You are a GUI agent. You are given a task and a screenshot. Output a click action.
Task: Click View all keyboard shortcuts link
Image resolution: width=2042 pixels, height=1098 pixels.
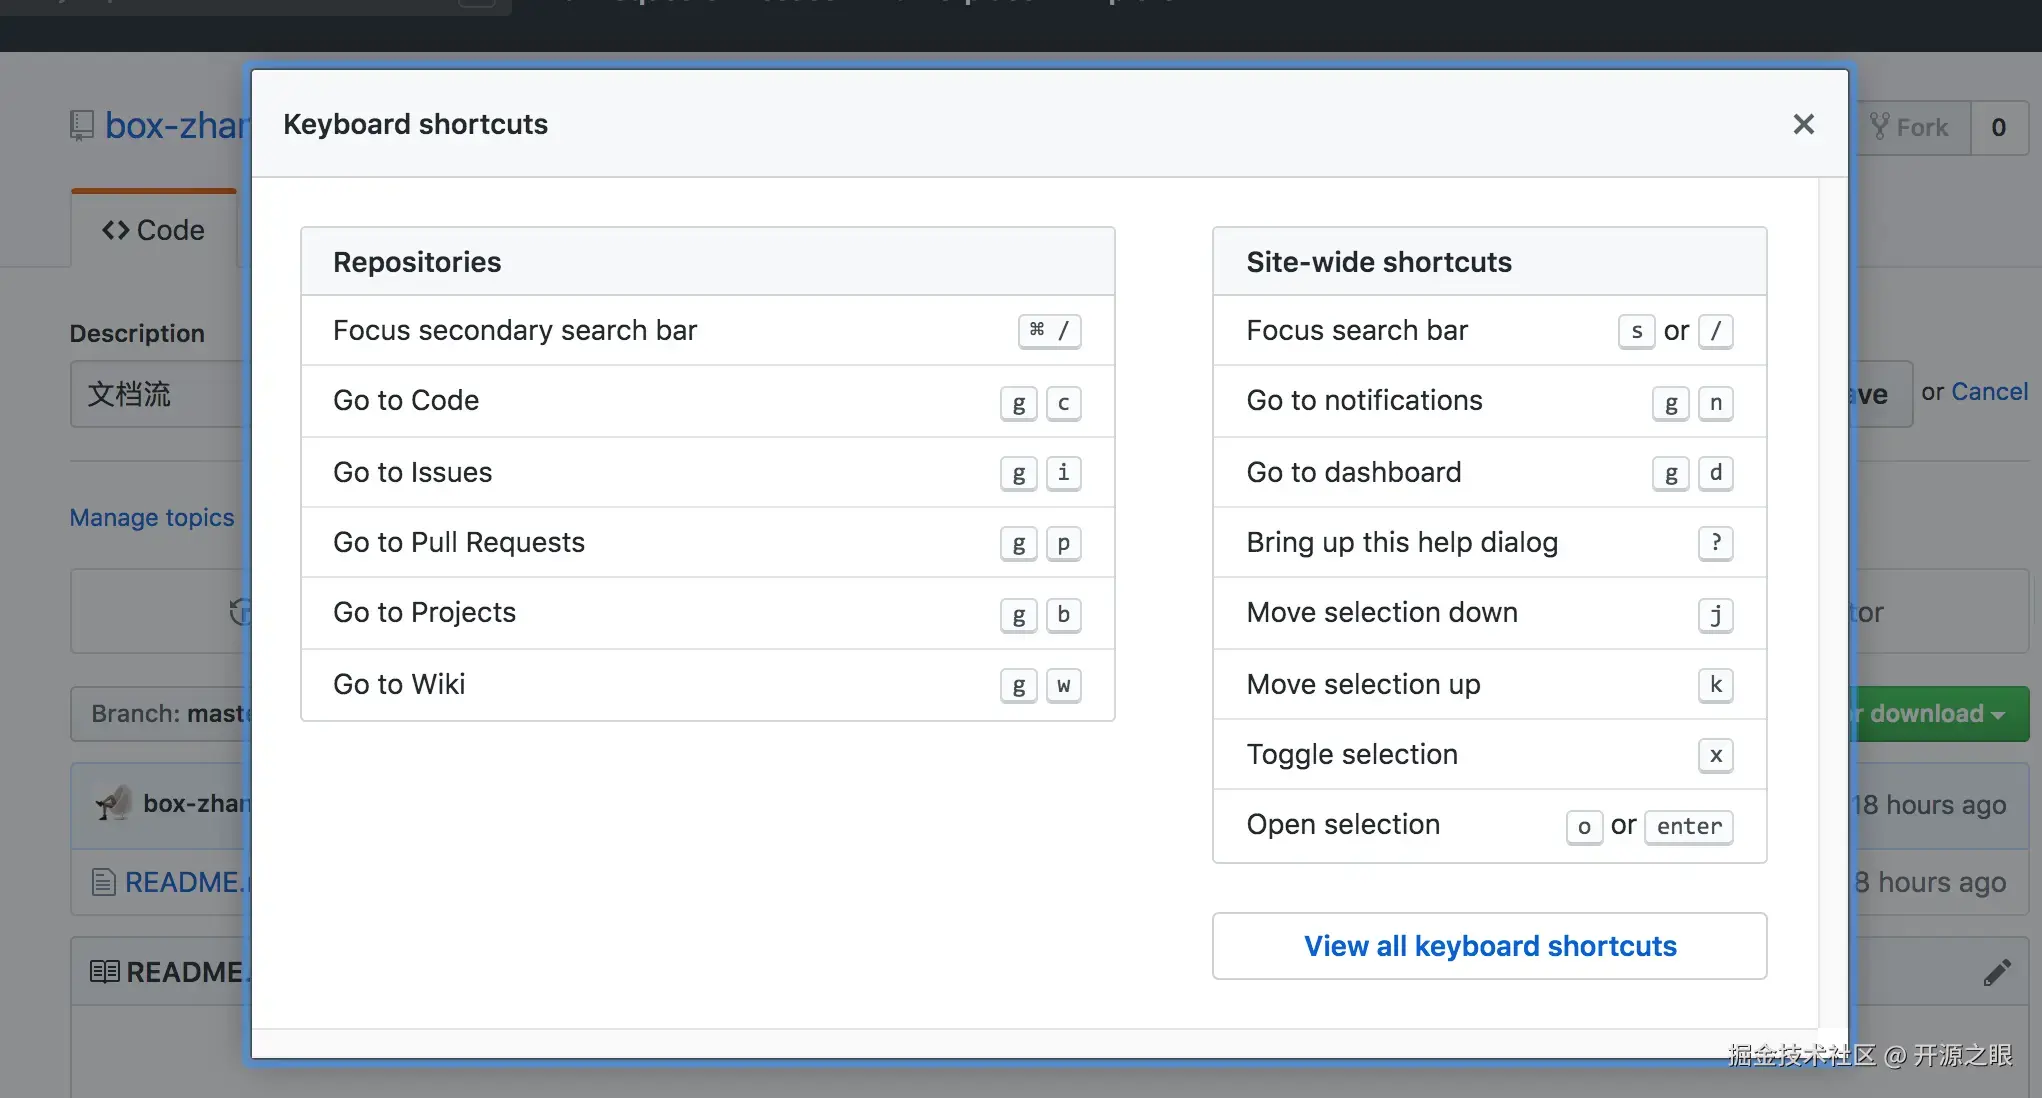tap(1489, 946)
